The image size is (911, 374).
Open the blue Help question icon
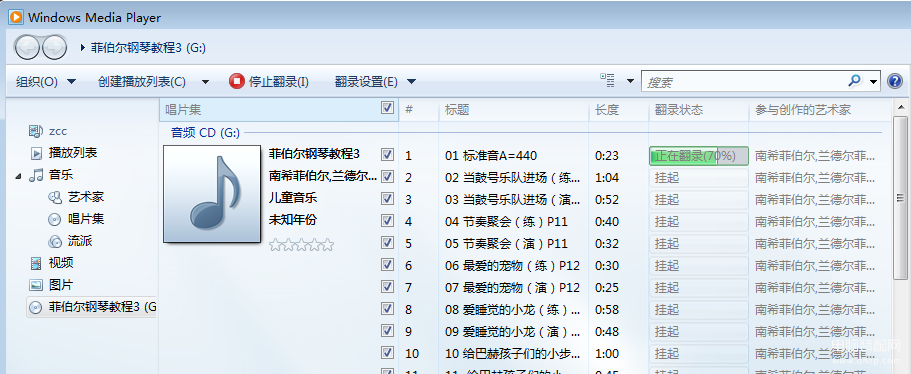click(895, 81)
